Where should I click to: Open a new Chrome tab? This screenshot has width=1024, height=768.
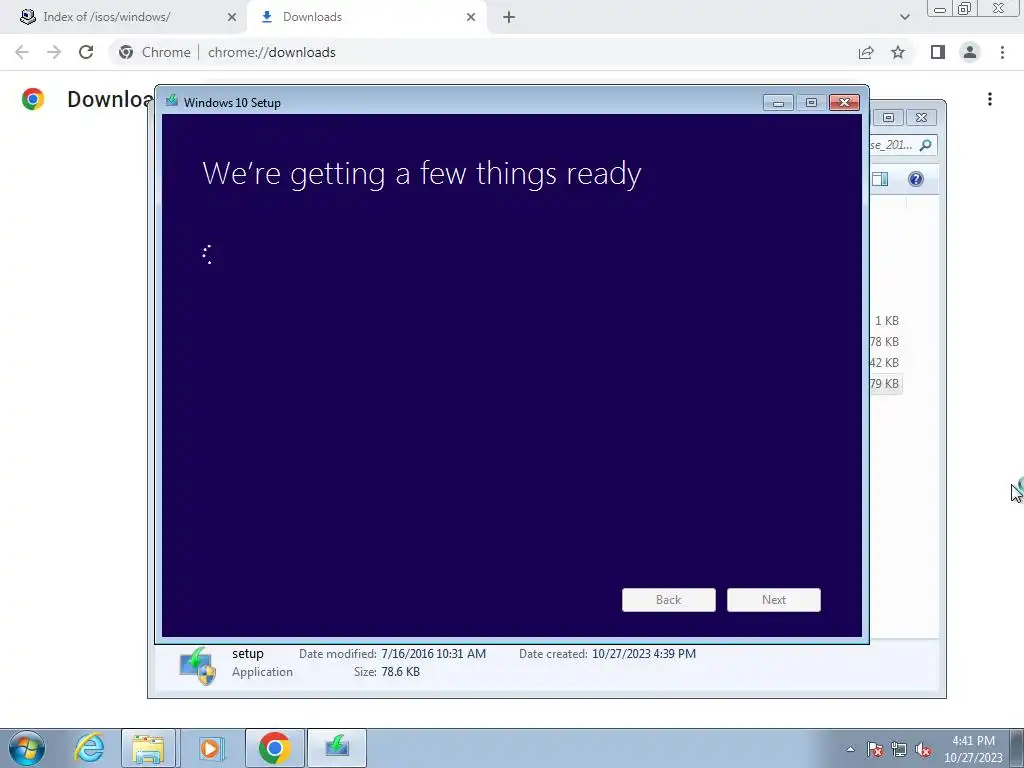pyautogui.click(x=509, y=17)
